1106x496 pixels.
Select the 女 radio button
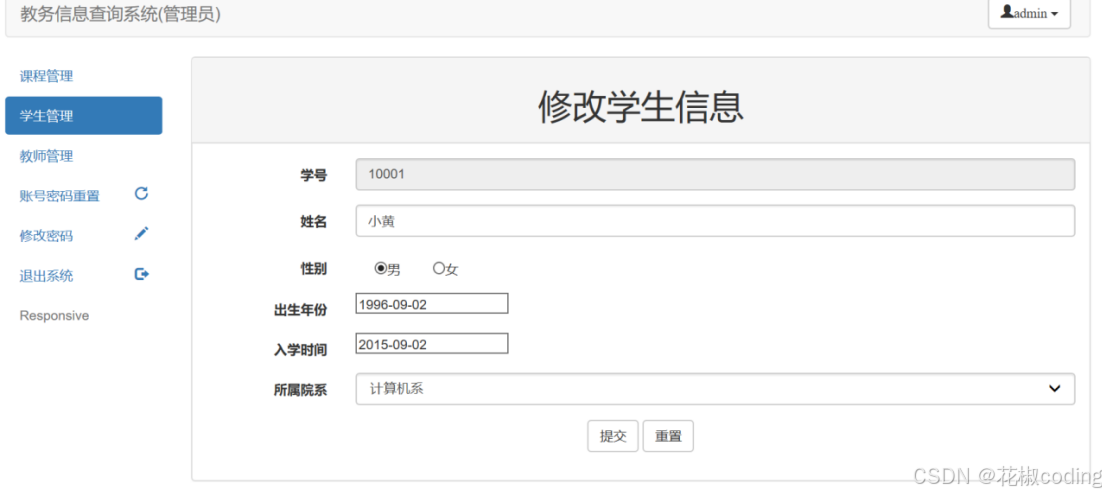(x=438, y=268)
